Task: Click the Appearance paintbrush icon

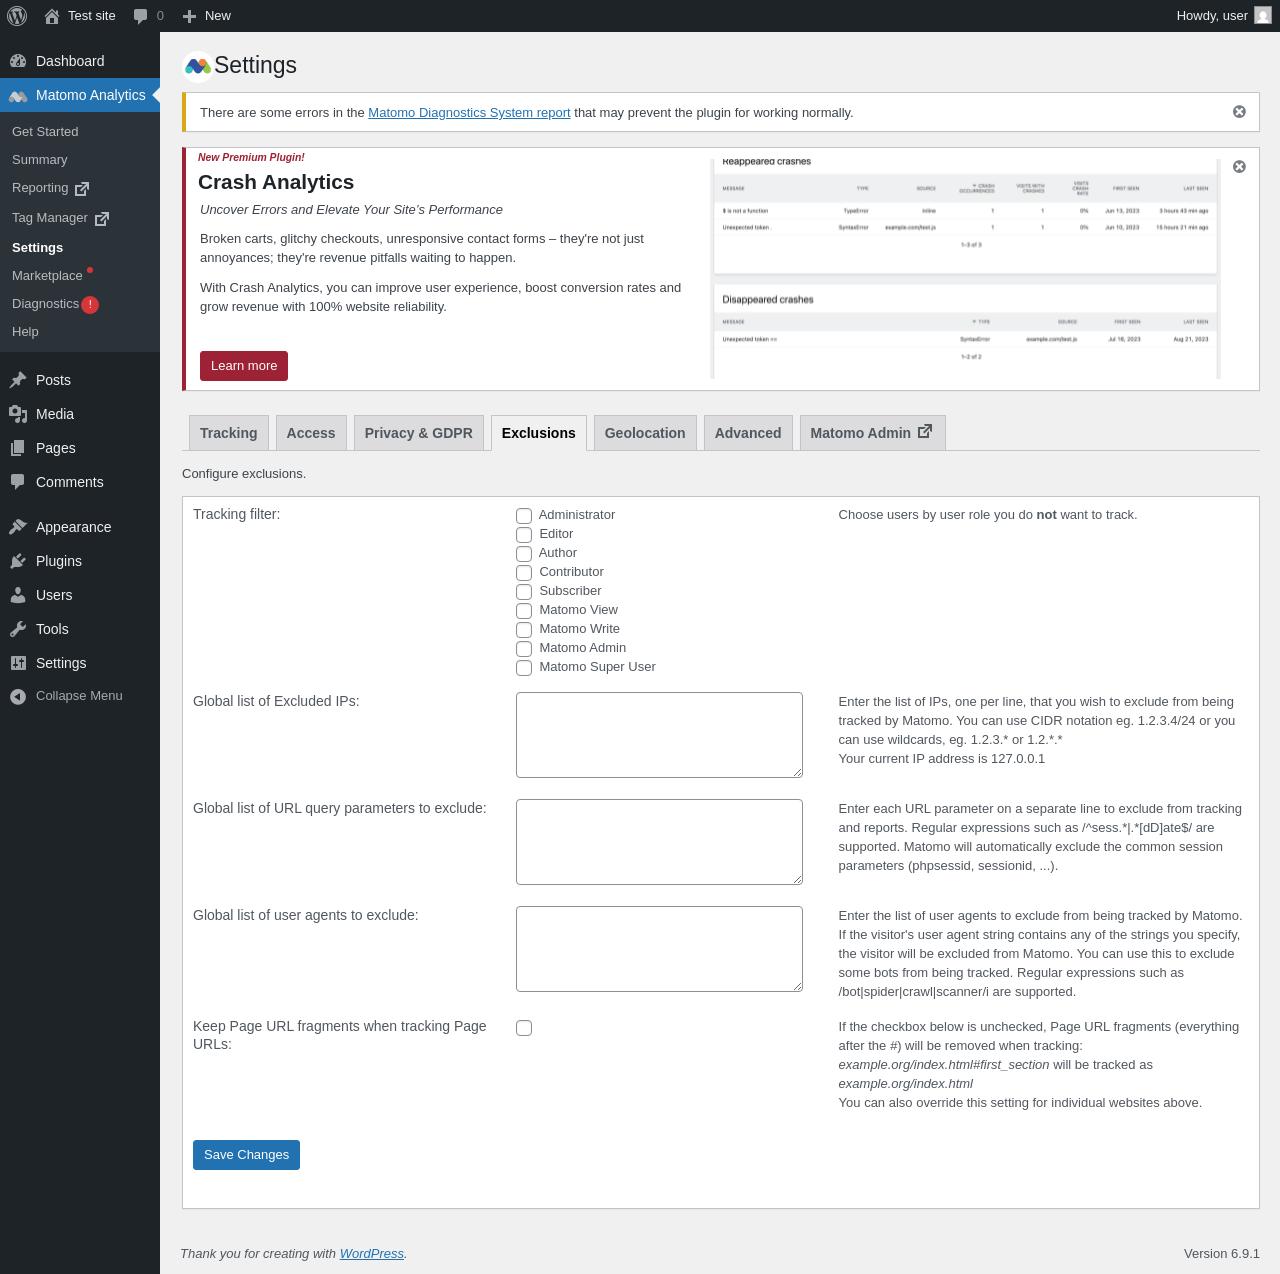Action: click(x=18, y=527)
